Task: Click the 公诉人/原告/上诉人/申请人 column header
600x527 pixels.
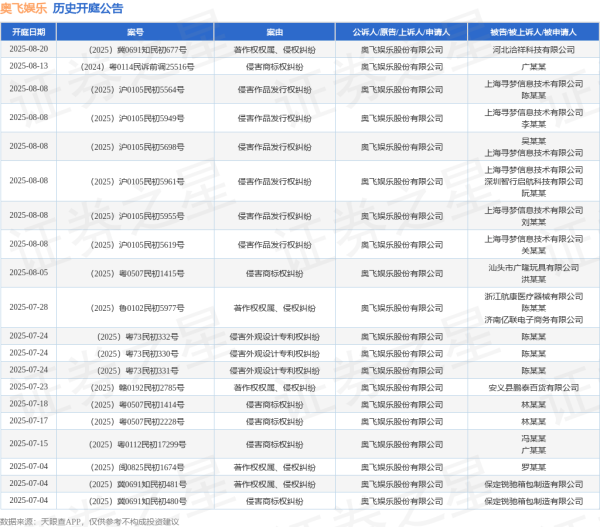Action: (x=401, y=32)
